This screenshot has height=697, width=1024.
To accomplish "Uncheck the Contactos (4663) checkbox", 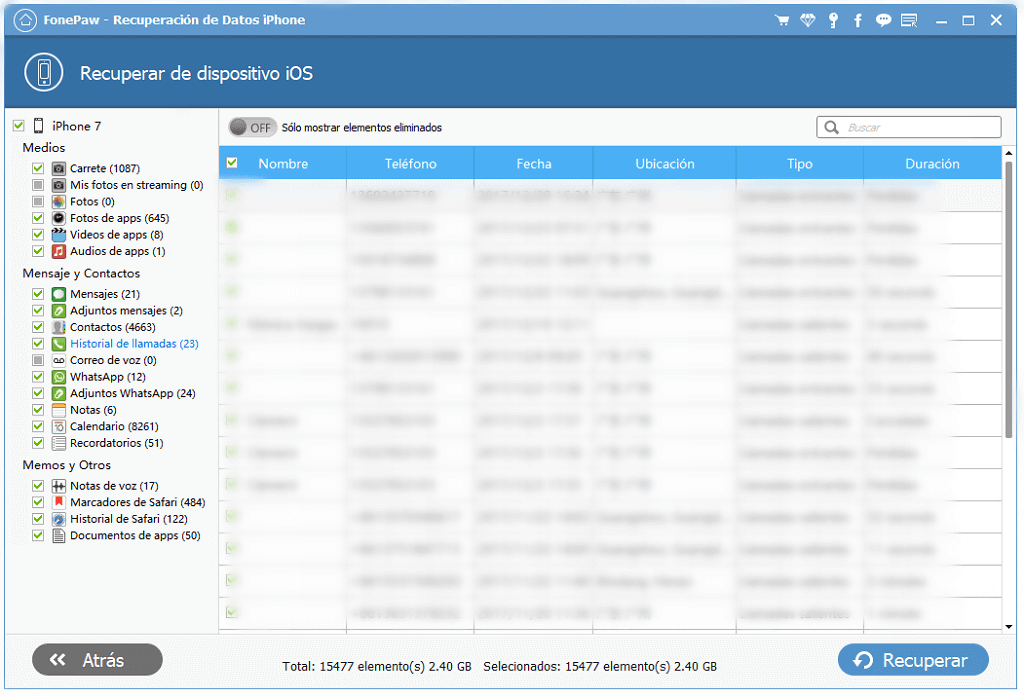I will pyautogui.click(x=38, y=327).
